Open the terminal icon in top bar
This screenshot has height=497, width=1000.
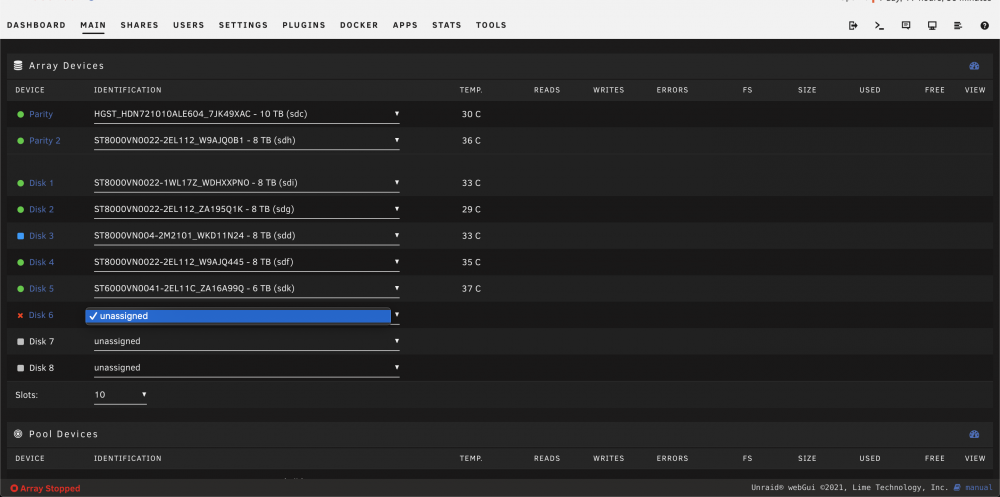click(879, 26)
